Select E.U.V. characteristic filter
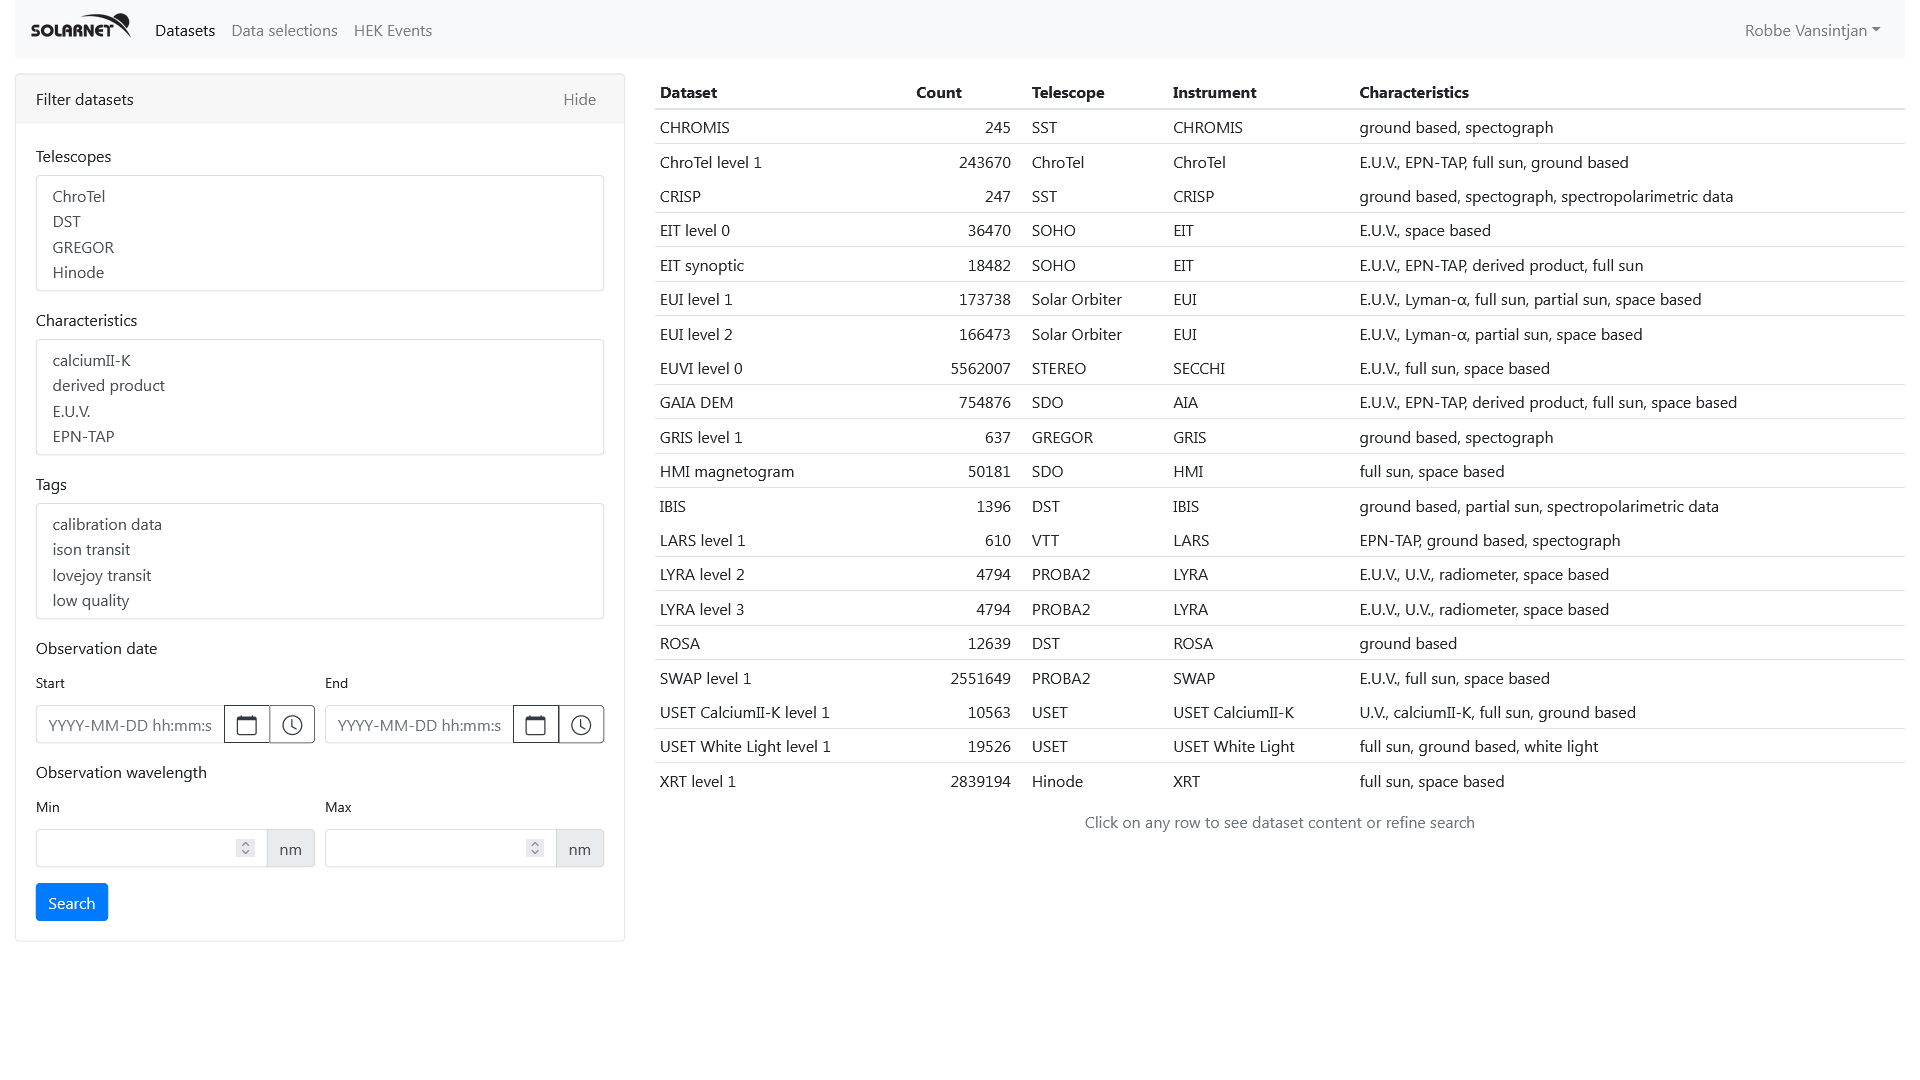 click(320, 411)
